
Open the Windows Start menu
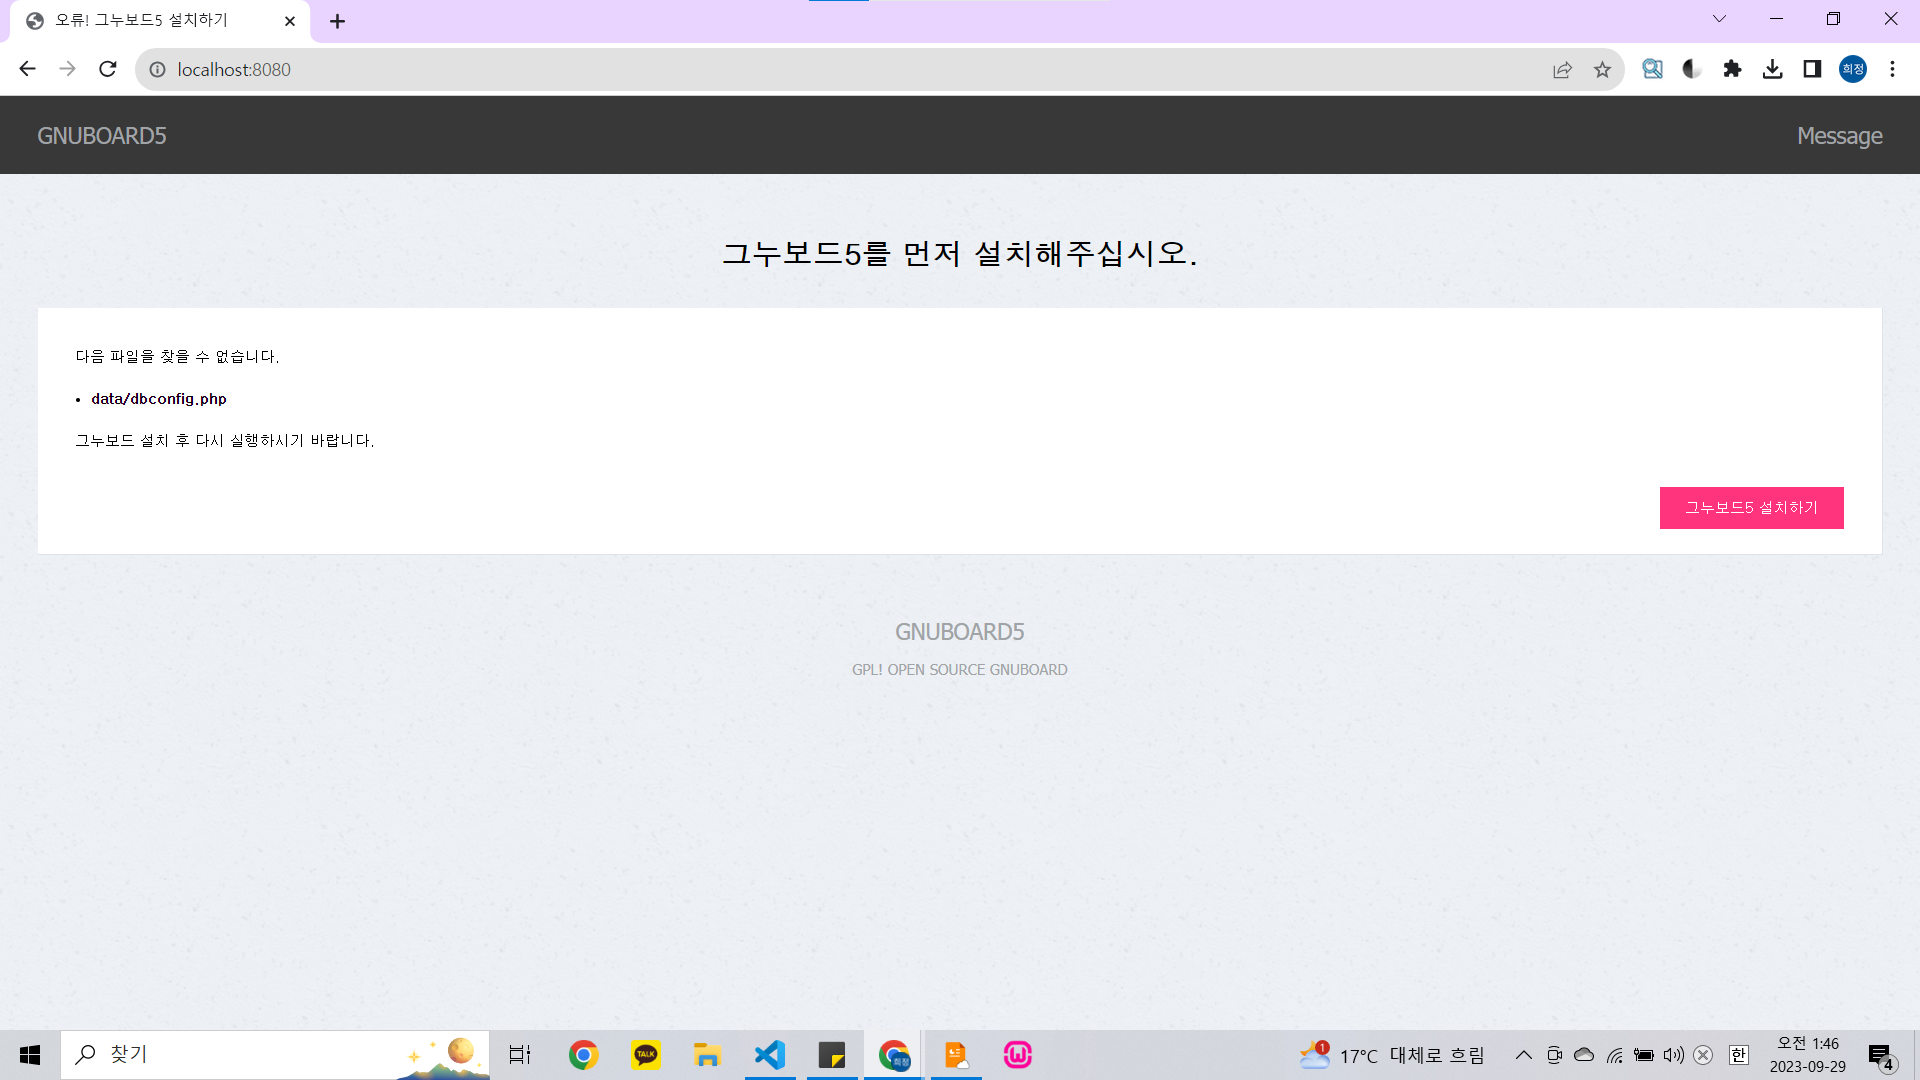point(30,1055)
